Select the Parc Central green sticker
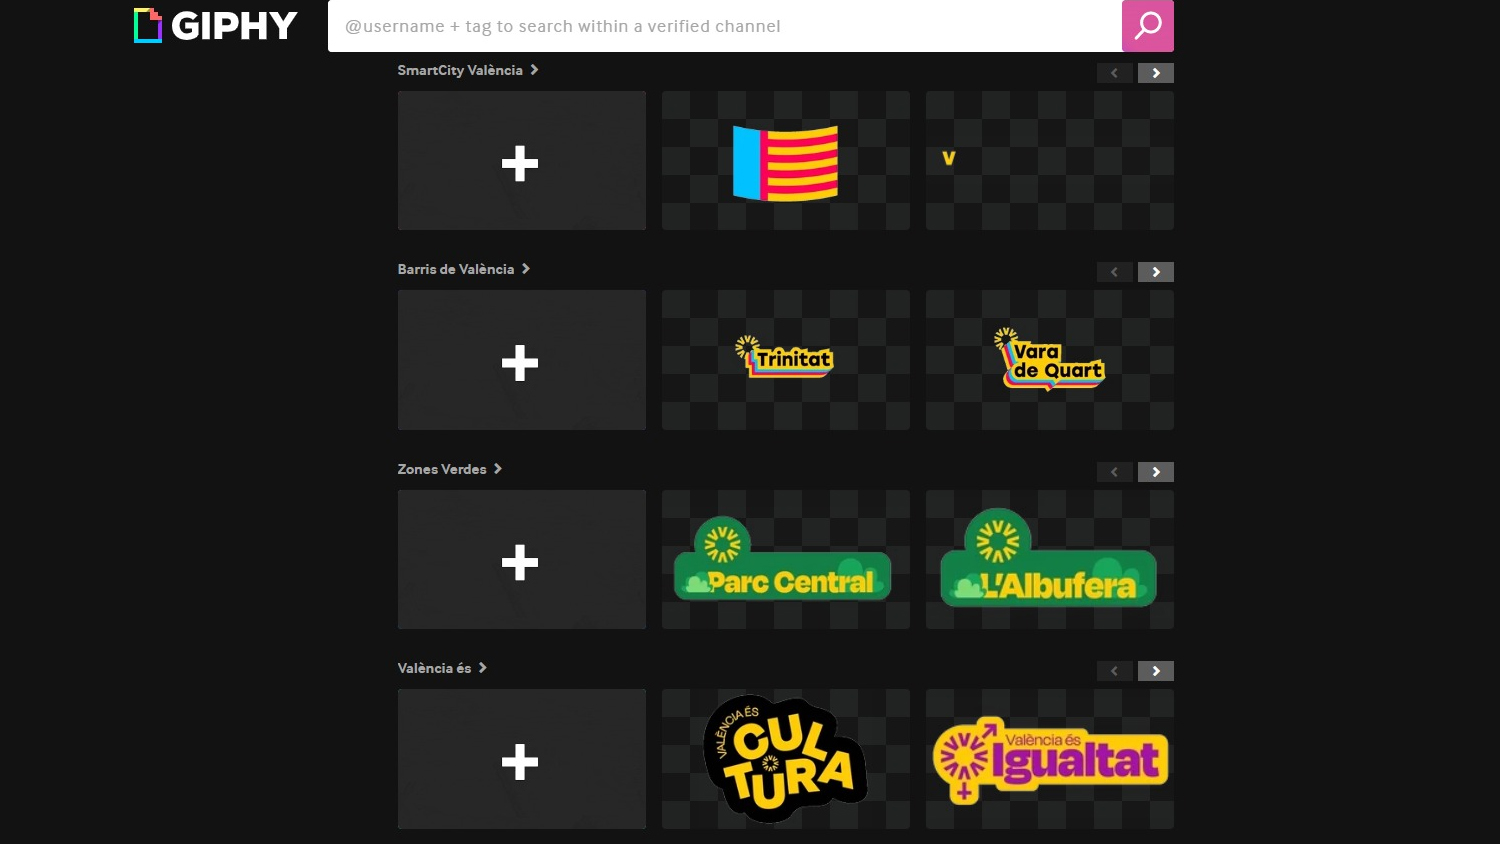This screenshot has width=1500, height=844. pyautogui.click(x=786, y=560)
